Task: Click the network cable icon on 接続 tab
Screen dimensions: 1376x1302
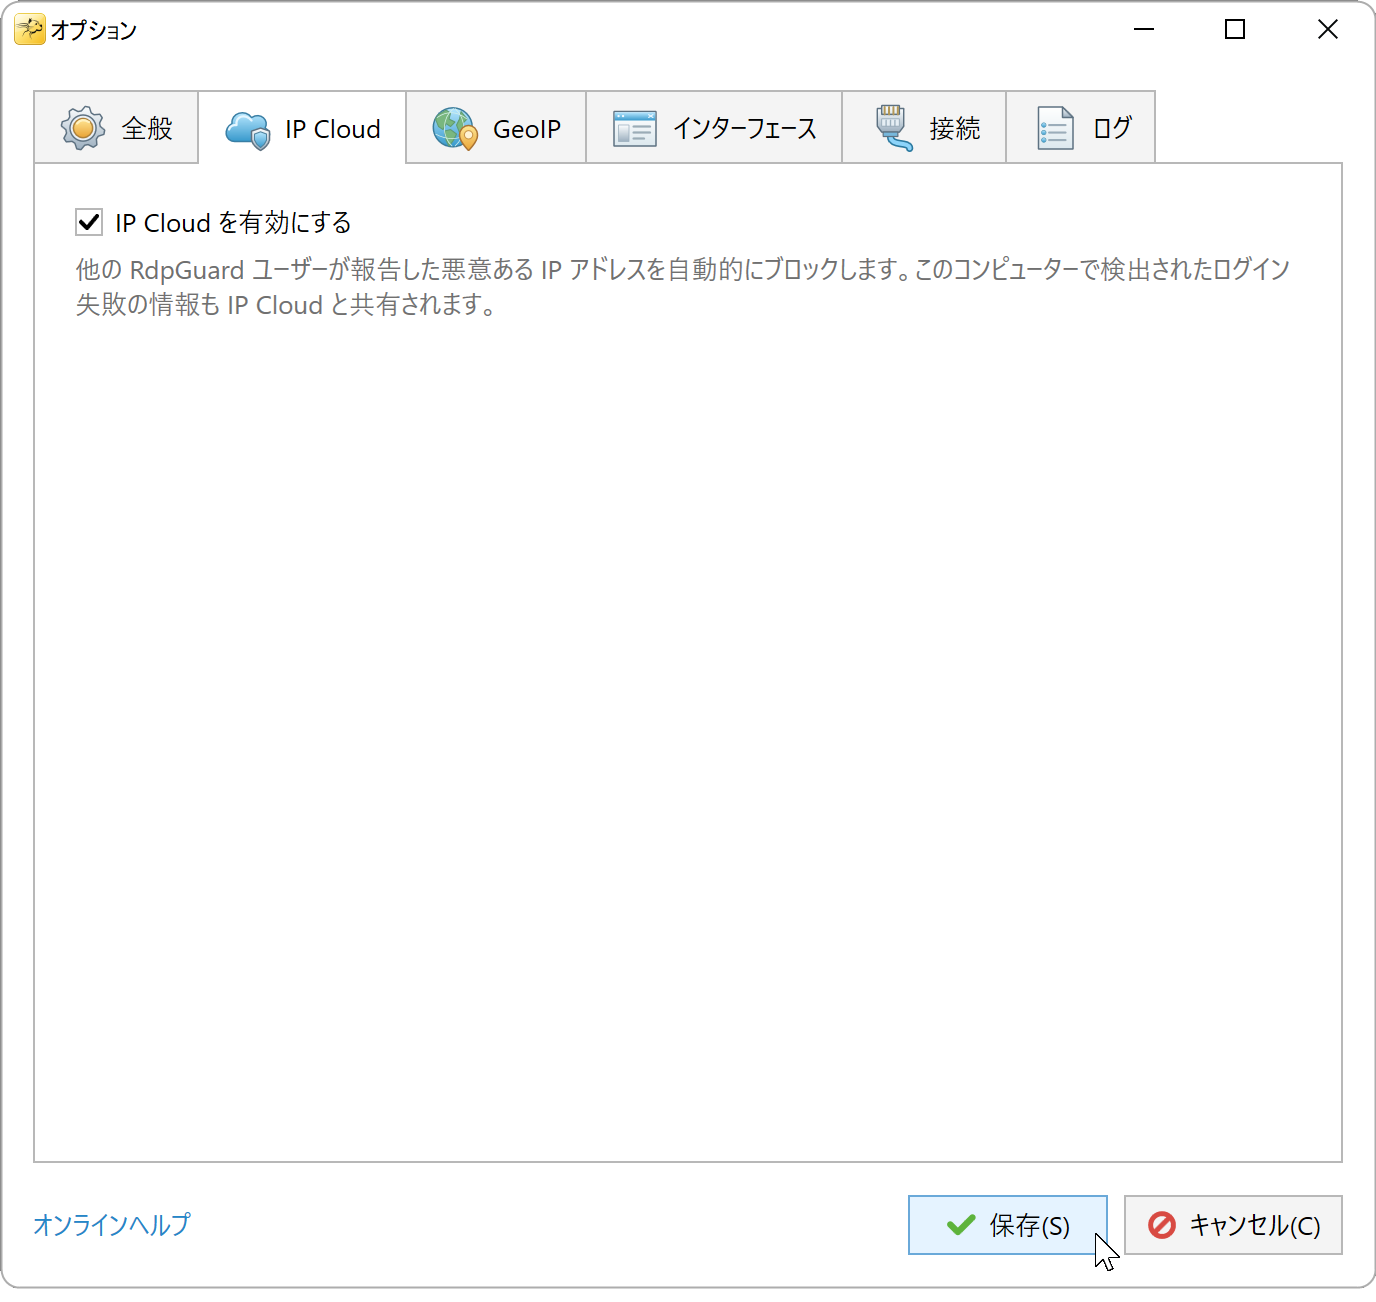Action: [x=892, y=128]
